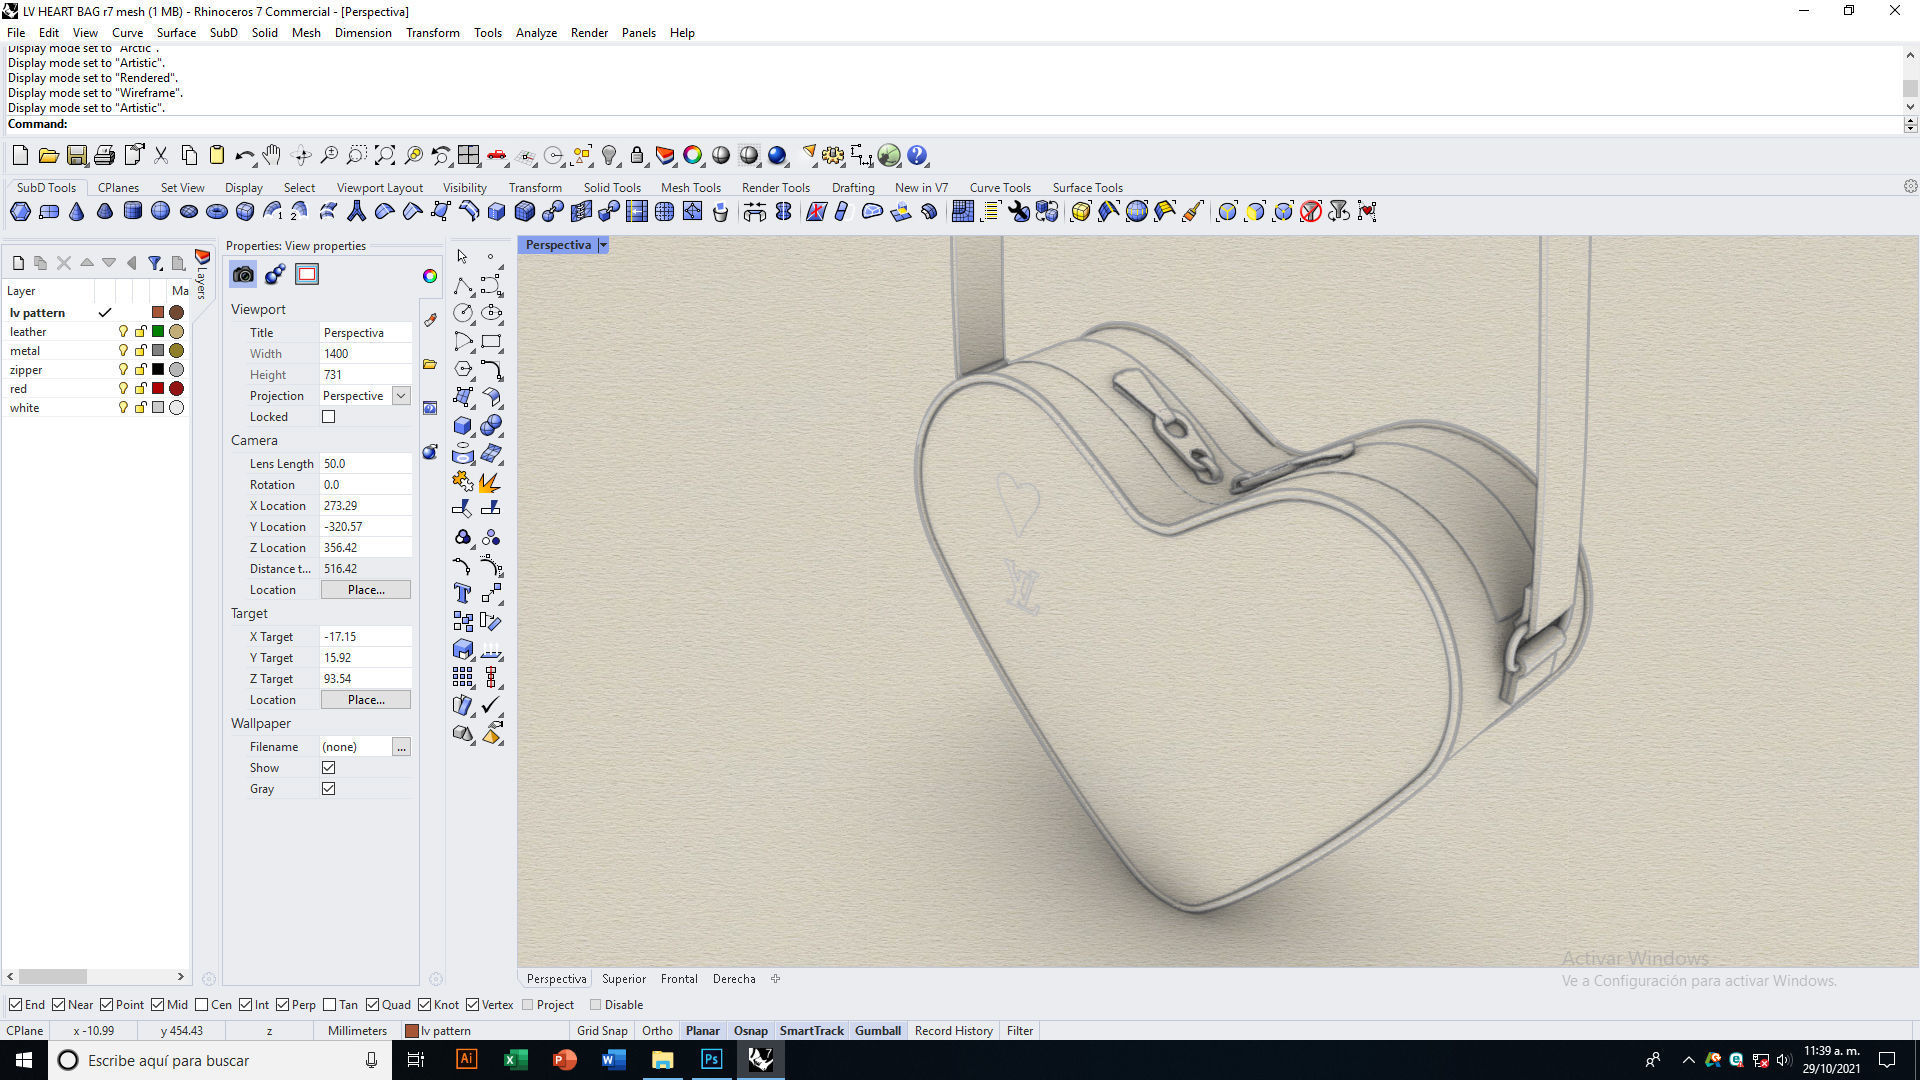Viewport: 1920px width, 1080px height.
Task: Toggle the wallpaper Gray checkbox
Action: click(x=328, y=789)
